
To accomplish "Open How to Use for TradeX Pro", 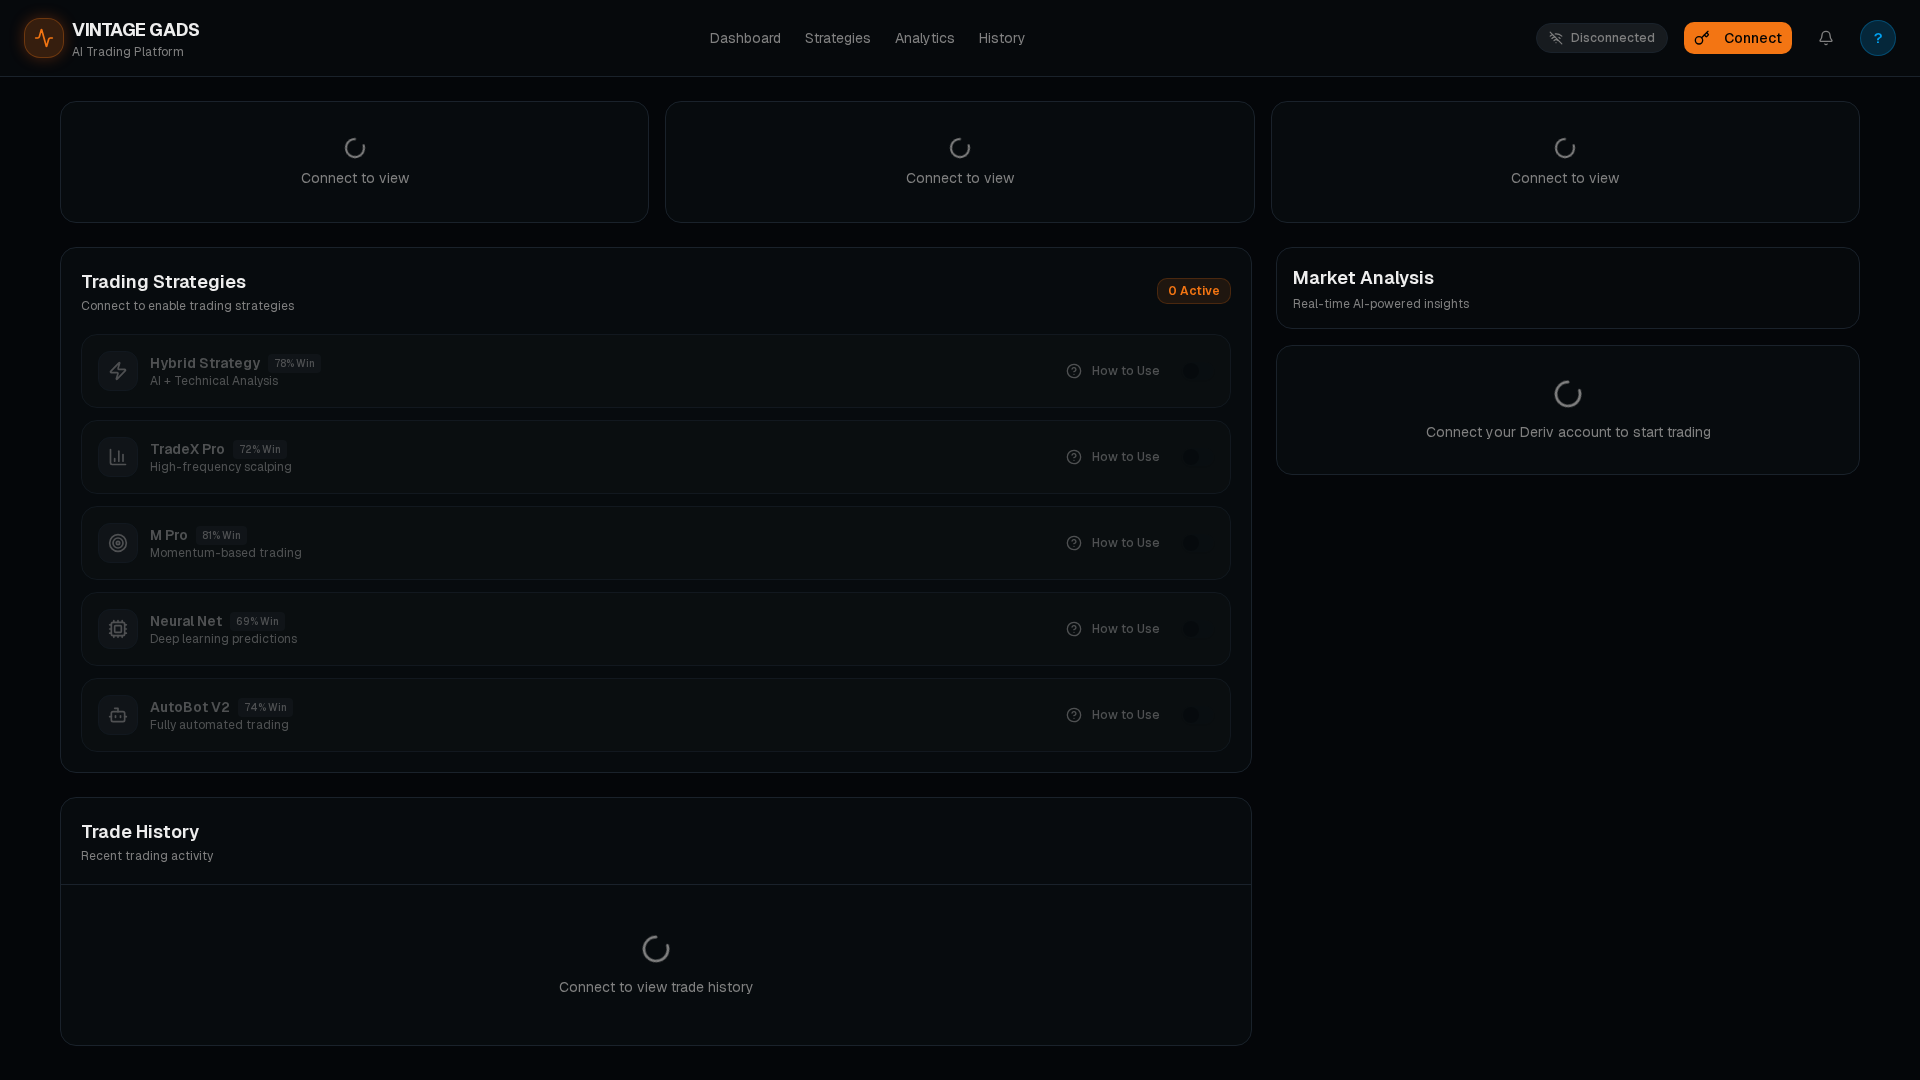I will pyautogui.click(x=1125, y=457).
